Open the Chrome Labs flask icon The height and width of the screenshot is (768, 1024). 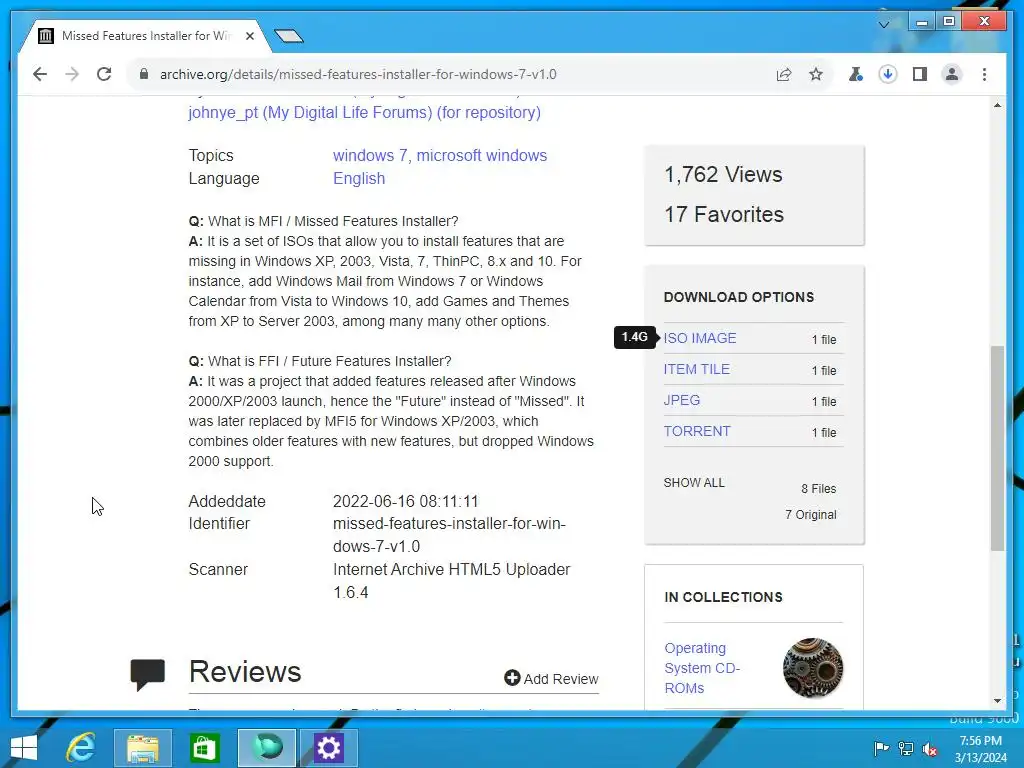pos(855,74)
